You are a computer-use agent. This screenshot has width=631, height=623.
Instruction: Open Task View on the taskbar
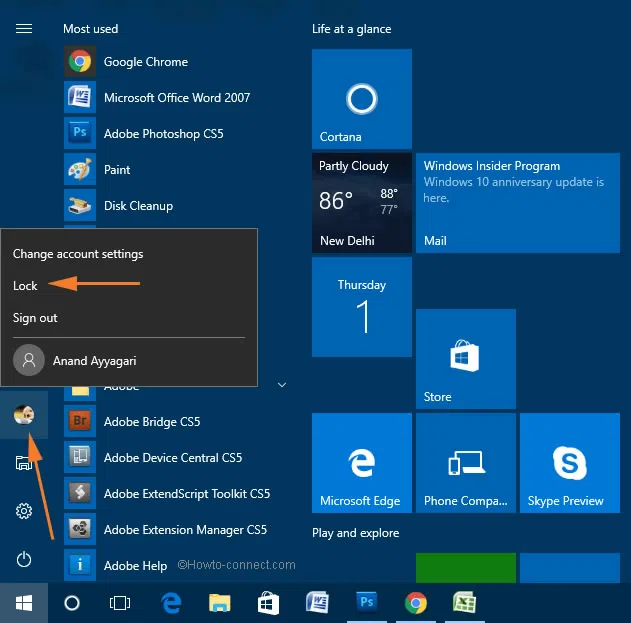(120, 603)
